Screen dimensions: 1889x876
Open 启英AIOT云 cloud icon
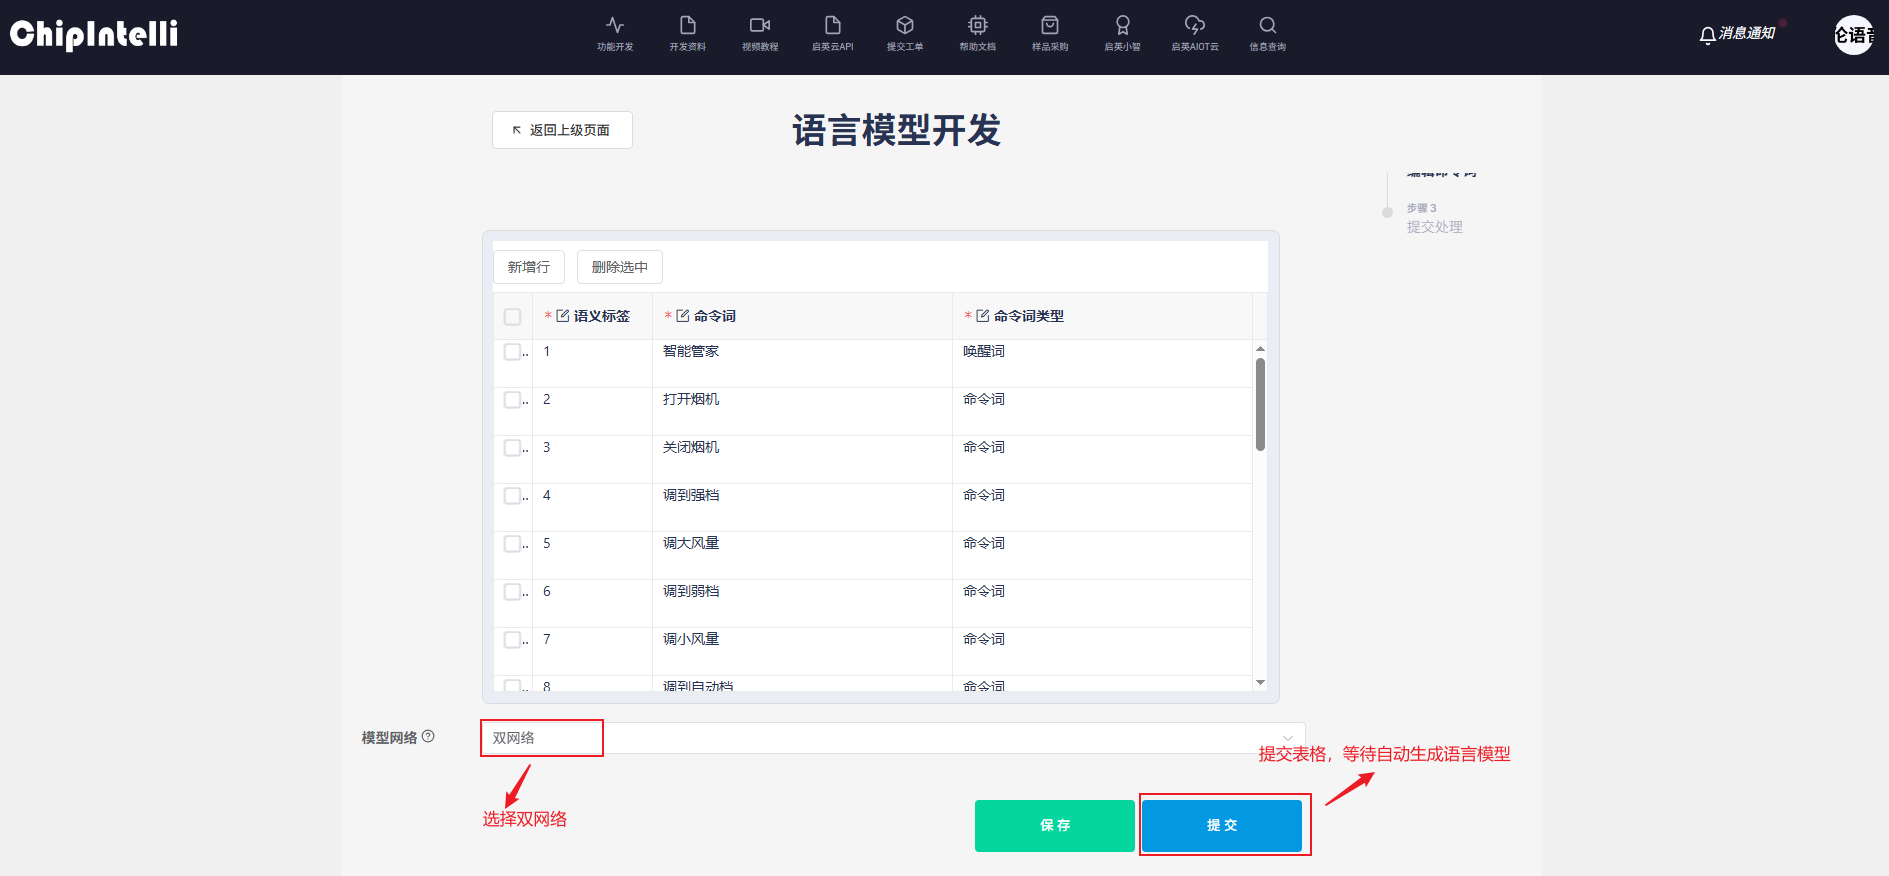pos(1195,26)
